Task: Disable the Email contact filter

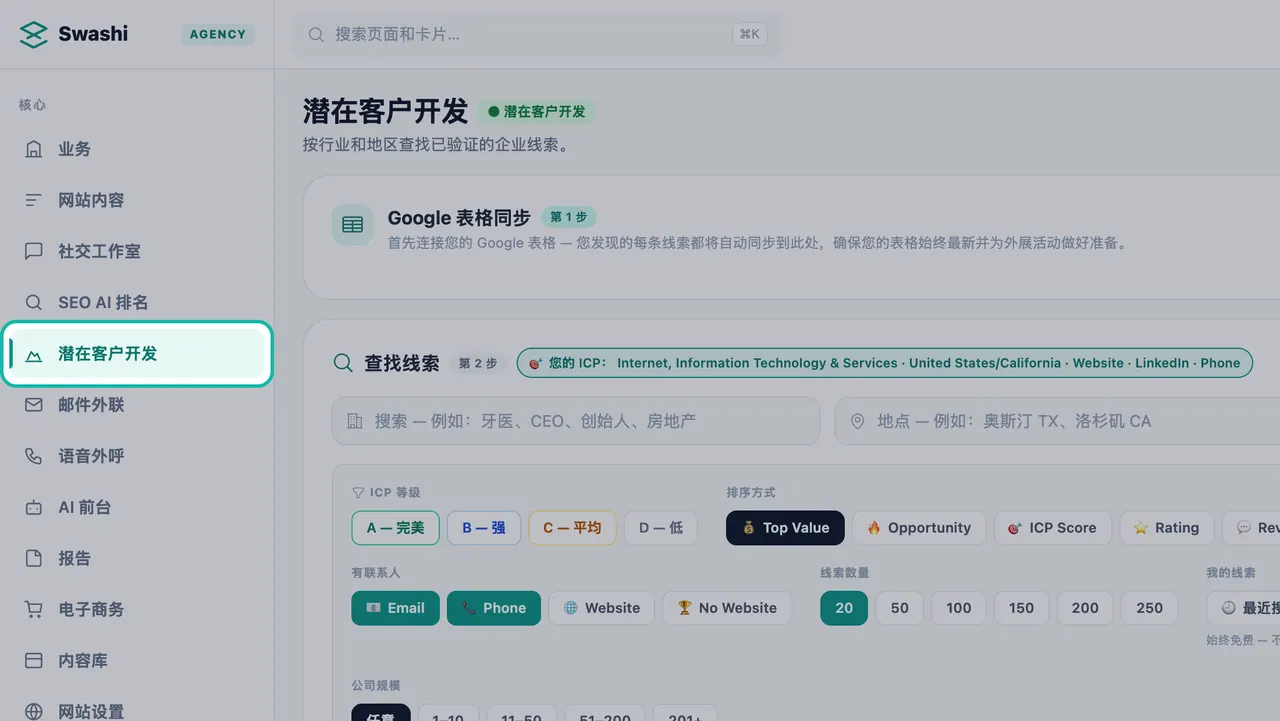Action: tap(395, 608)
